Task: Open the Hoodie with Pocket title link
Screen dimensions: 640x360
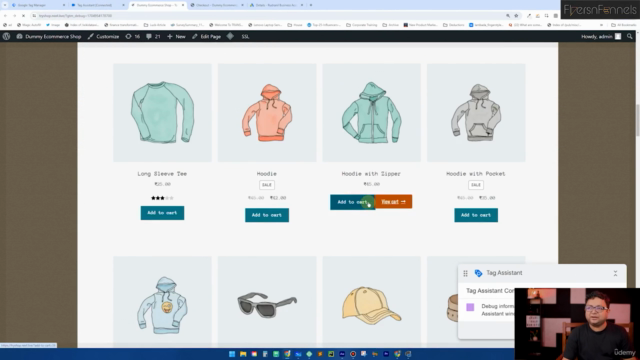Action: [476, 173]
